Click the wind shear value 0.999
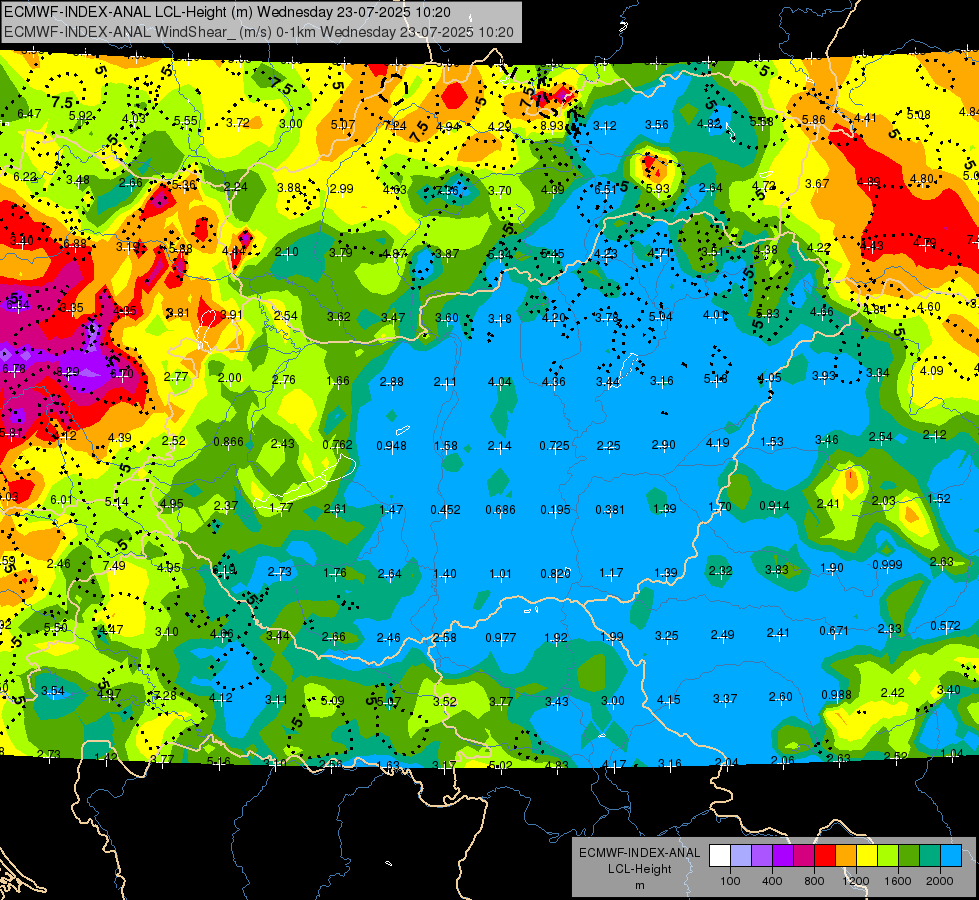979x900 pixels. tap(887, 565)
